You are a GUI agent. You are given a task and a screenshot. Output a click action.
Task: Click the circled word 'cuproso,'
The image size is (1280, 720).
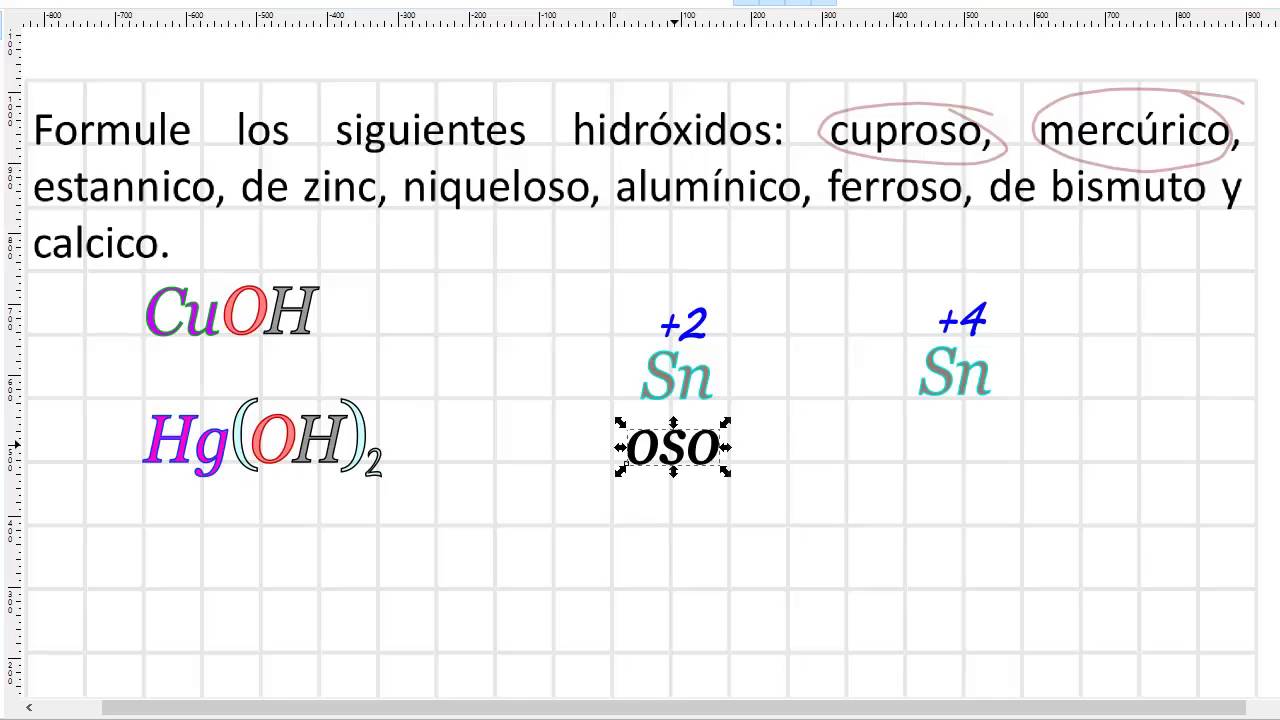pos(910,132)
